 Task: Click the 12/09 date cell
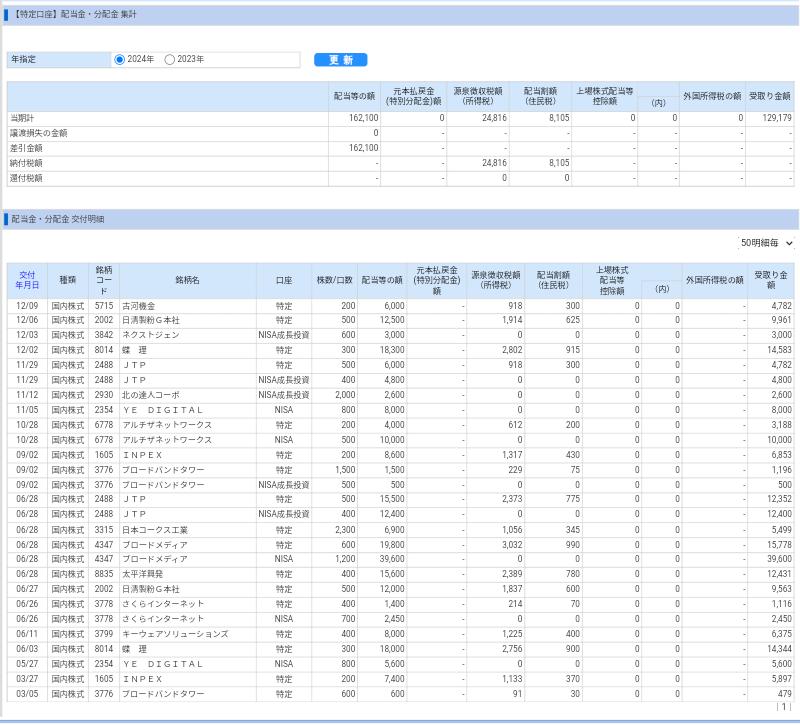[x=27, y=306]
